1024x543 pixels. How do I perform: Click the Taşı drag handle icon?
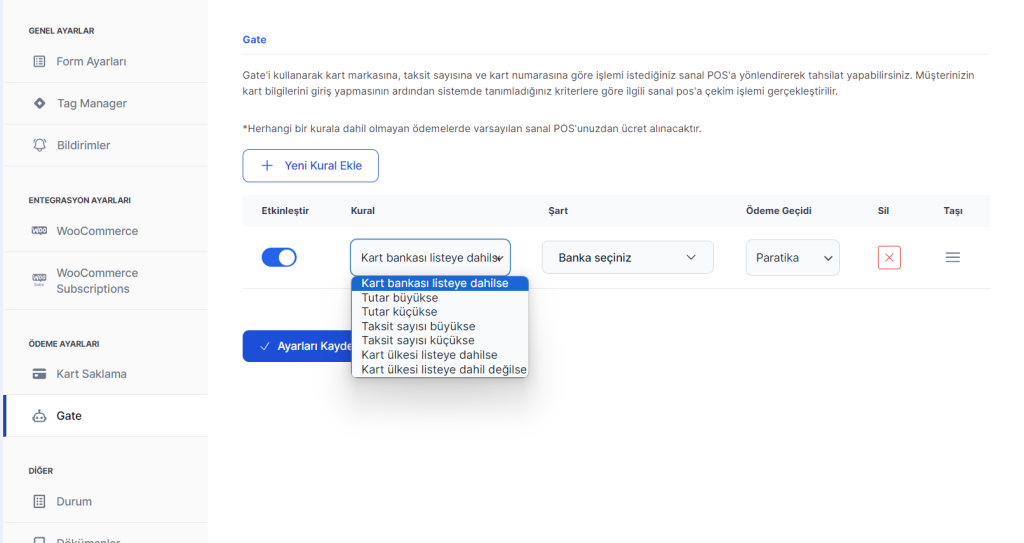[x=953, y=257]
